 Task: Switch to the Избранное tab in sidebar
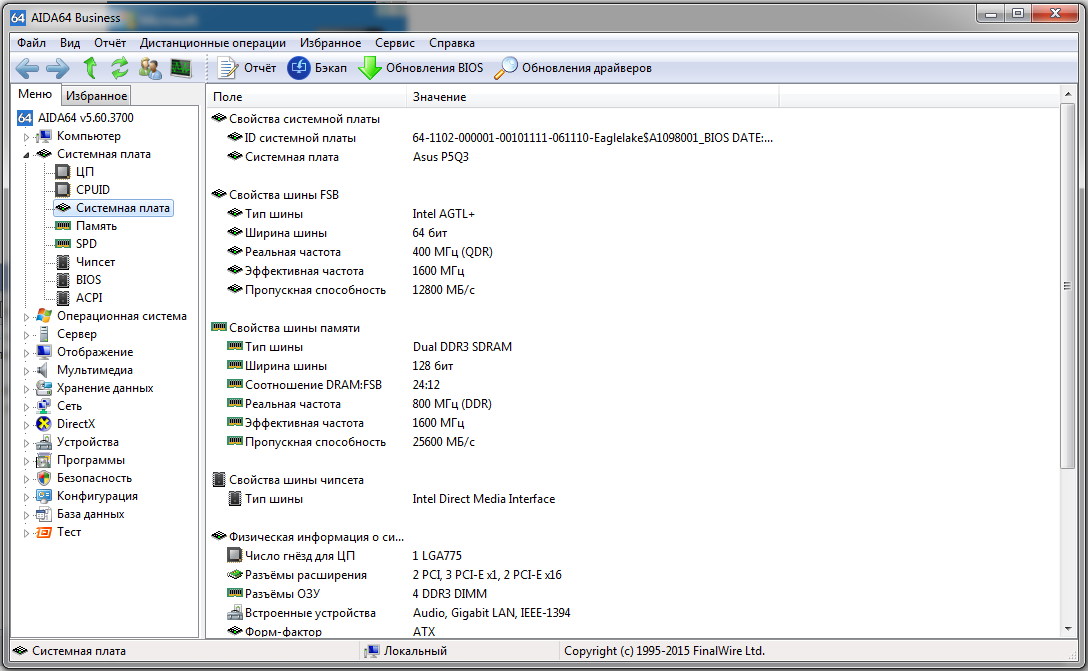pyautogui.click(x=96, y=96)
